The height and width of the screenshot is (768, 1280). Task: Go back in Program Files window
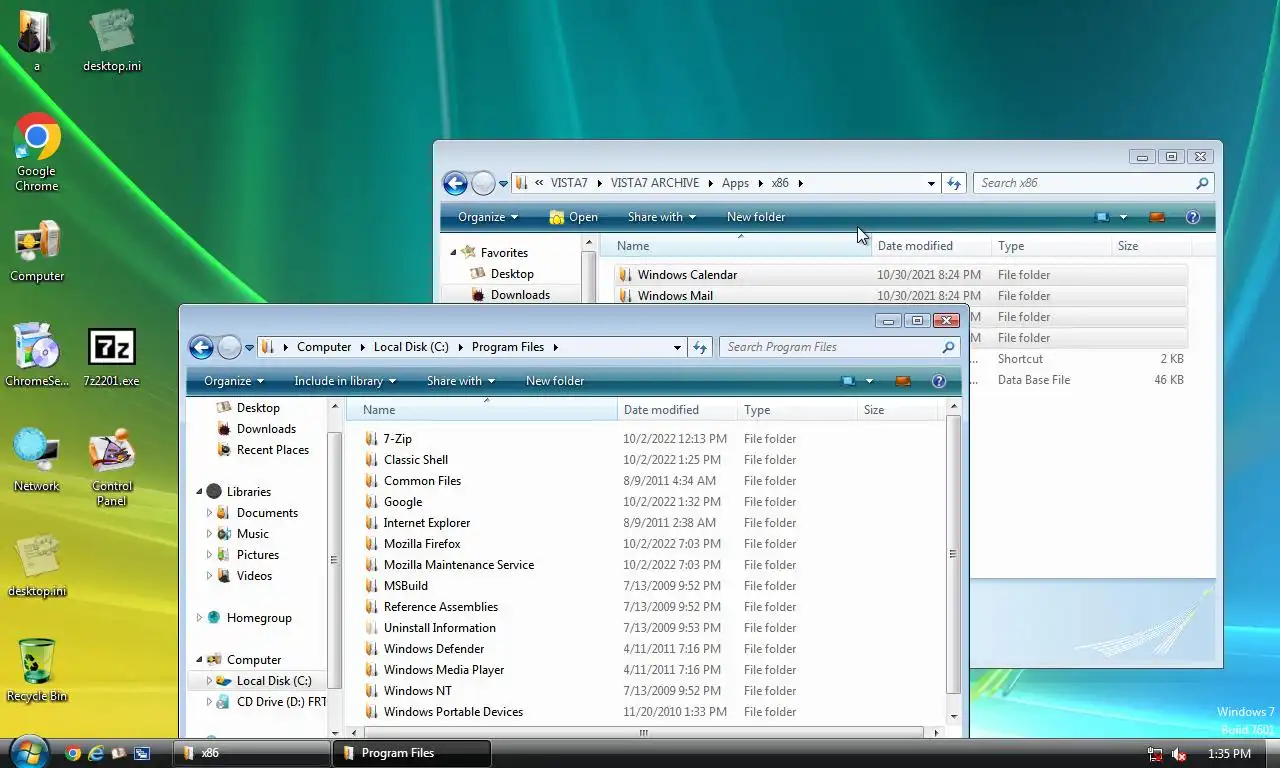tap(201, 347)
